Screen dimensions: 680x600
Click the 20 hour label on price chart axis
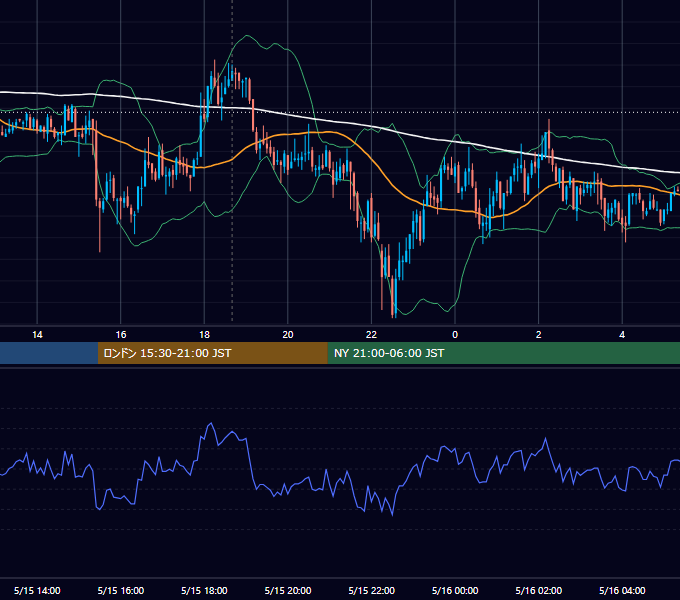tap(288, 335)
